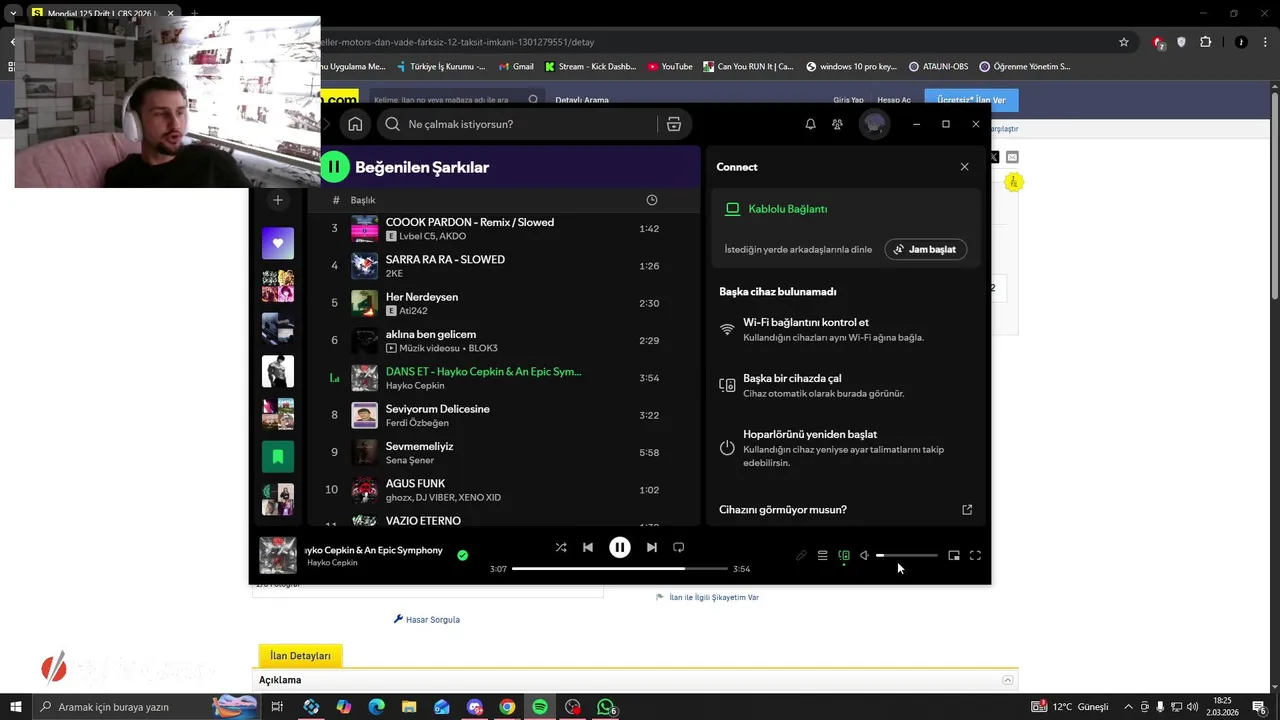This screenshot has height=720, width=1280.
Task: Open Cihazını görmüyor musun? external link
Action: tap(967, 509)
